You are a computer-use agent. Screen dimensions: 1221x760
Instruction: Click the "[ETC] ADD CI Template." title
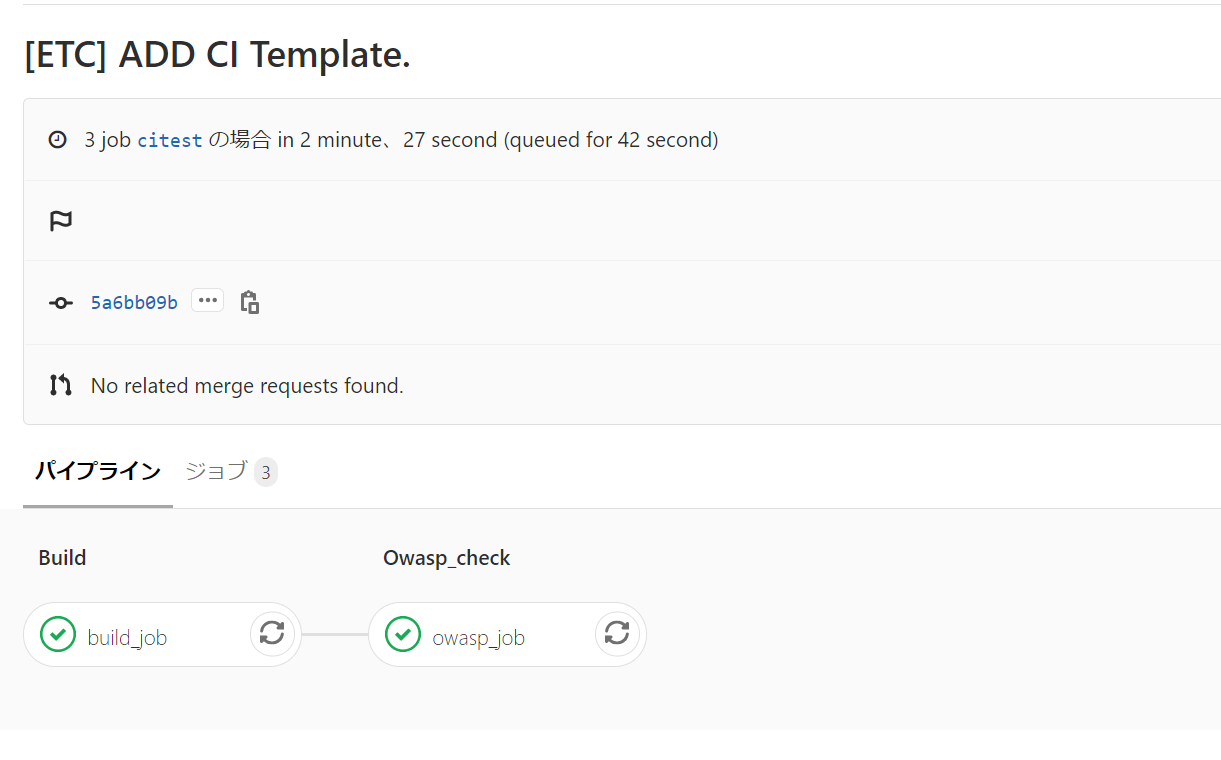click(x=217, y=55)
